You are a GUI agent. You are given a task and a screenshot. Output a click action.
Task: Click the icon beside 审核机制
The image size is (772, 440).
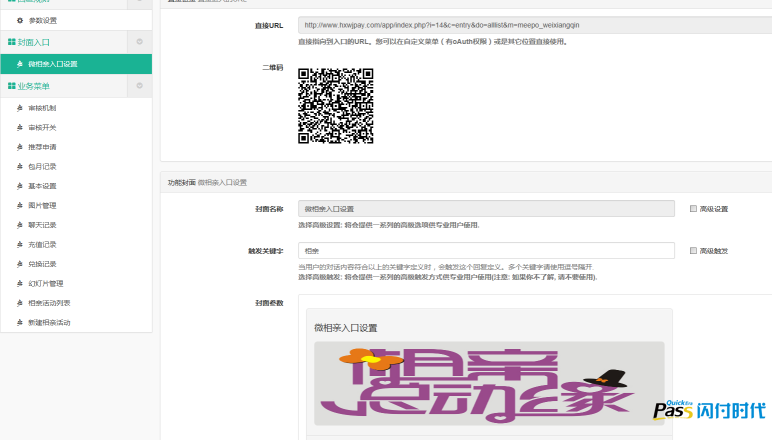tap(20, 108)
